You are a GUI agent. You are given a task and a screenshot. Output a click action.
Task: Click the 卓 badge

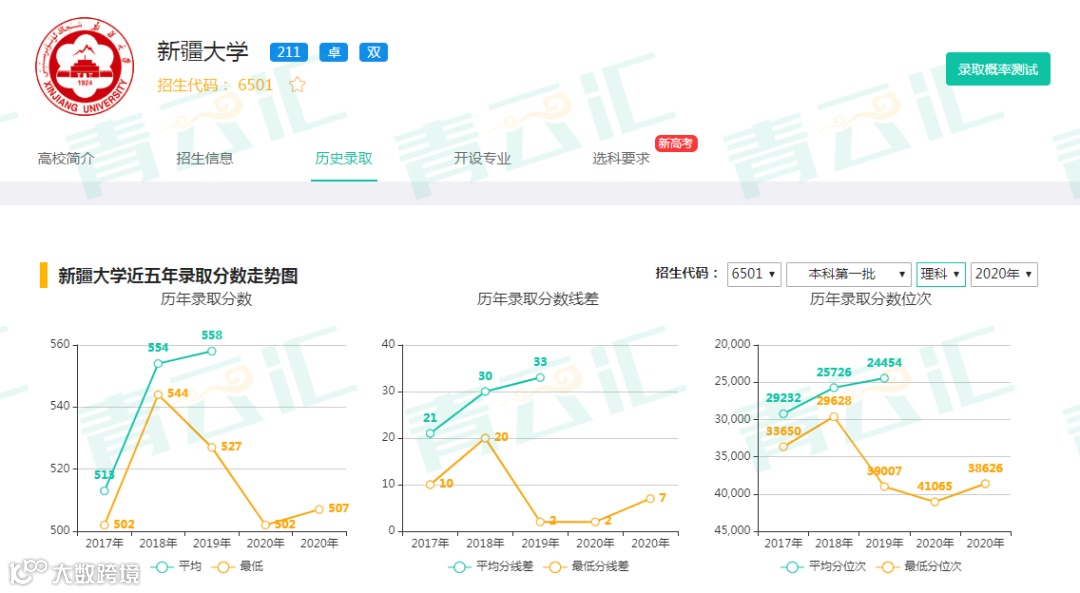pyautogui.click(x=334, y=52)
